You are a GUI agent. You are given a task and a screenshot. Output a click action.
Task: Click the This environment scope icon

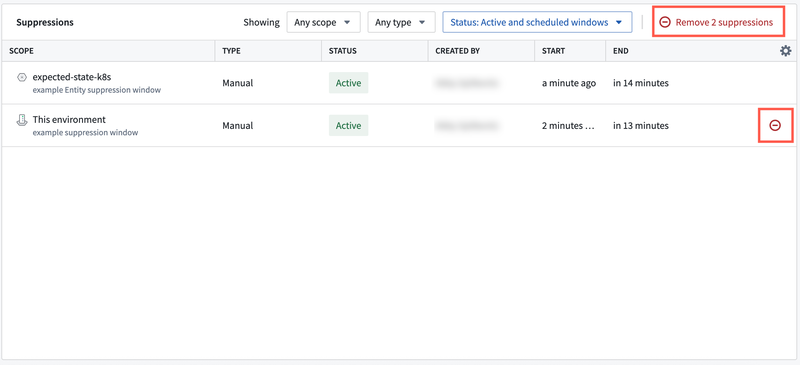pos(21,120)
